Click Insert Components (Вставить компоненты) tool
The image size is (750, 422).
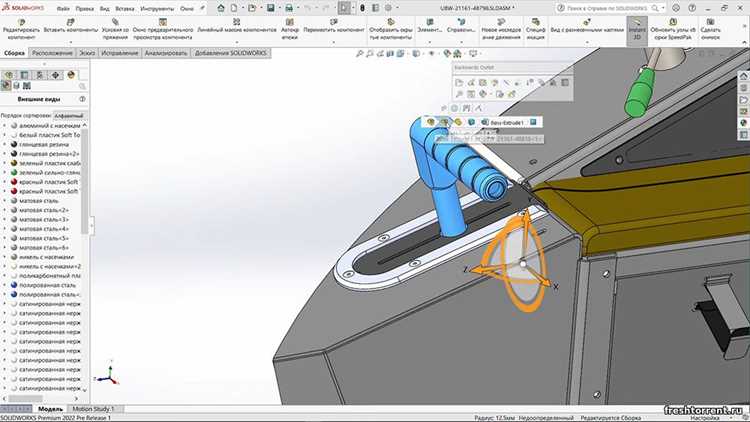(x=71, y=26)
